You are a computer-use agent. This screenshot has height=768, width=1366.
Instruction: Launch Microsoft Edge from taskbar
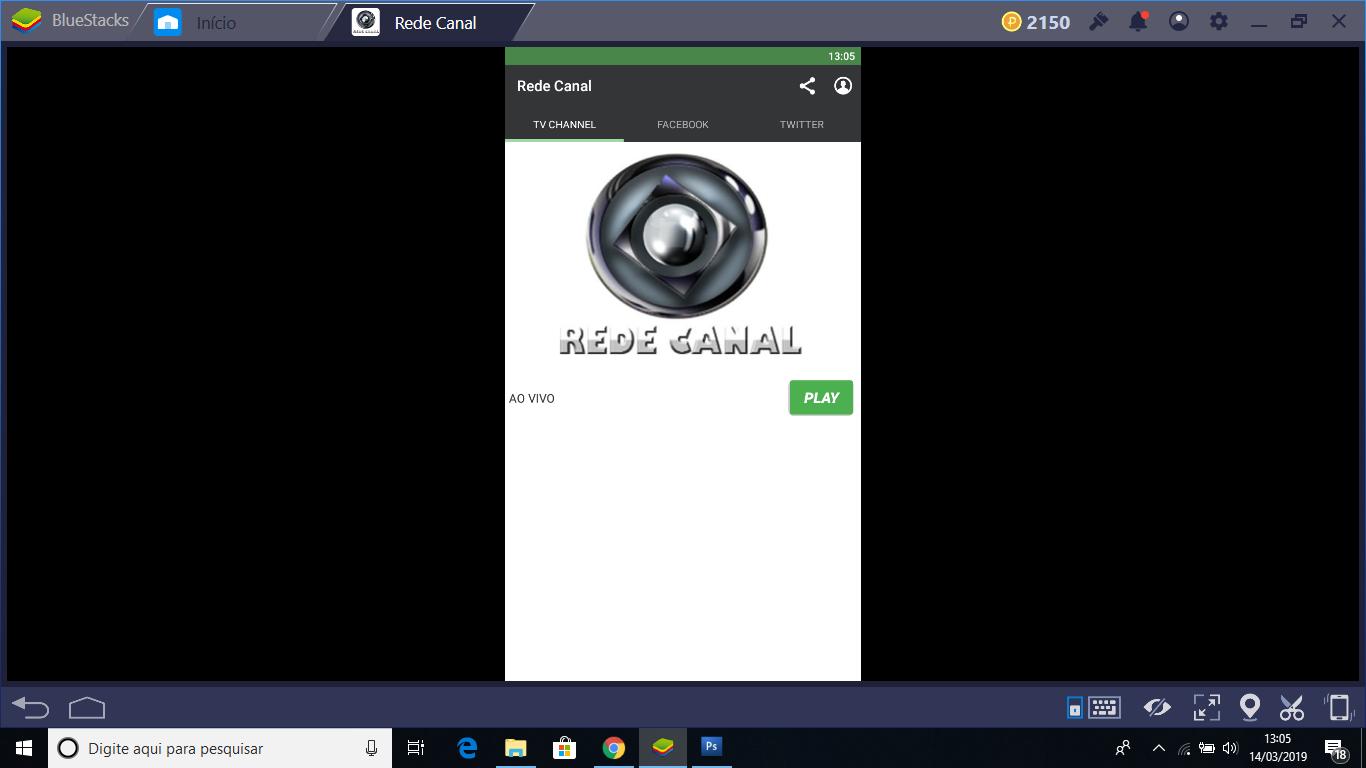tap(467, 748)
